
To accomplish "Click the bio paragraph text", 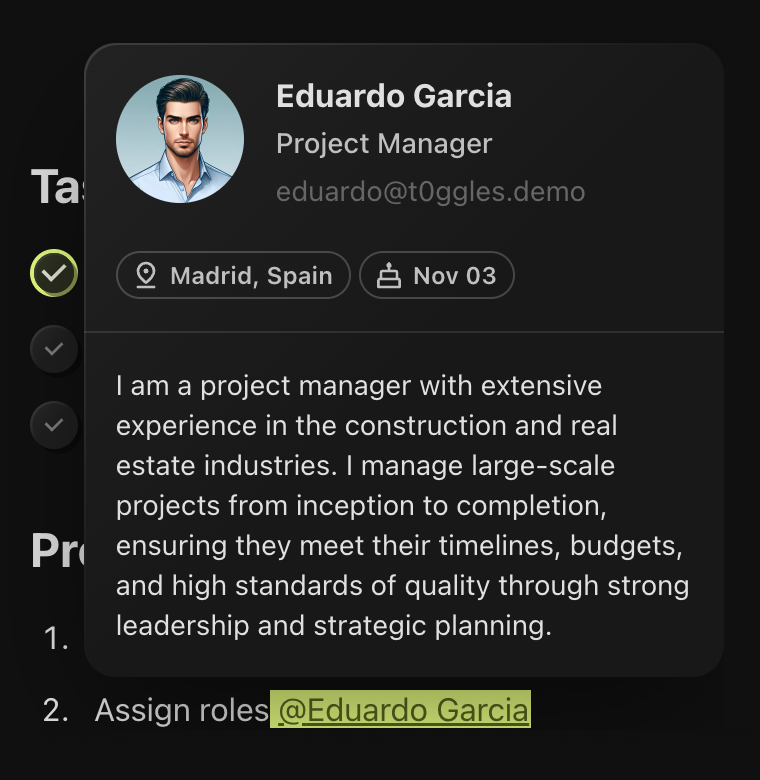I will coord(400,505).
